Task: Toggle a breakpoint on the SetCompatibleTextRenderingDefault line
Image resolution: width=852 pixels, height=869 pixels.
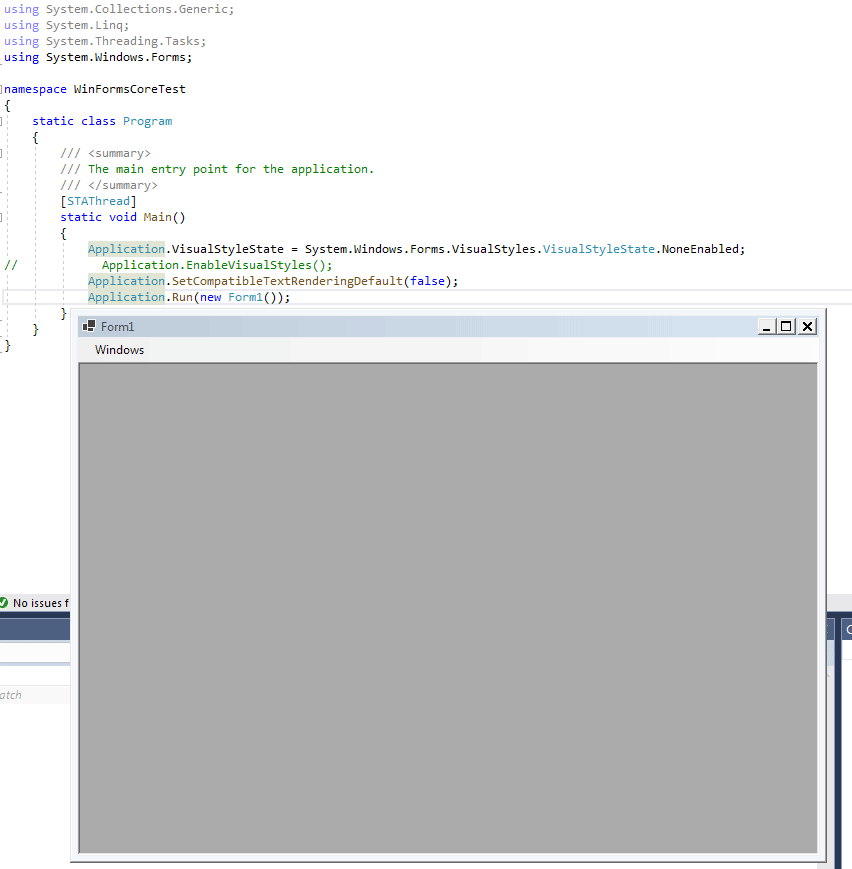Action: coord(4,281)
